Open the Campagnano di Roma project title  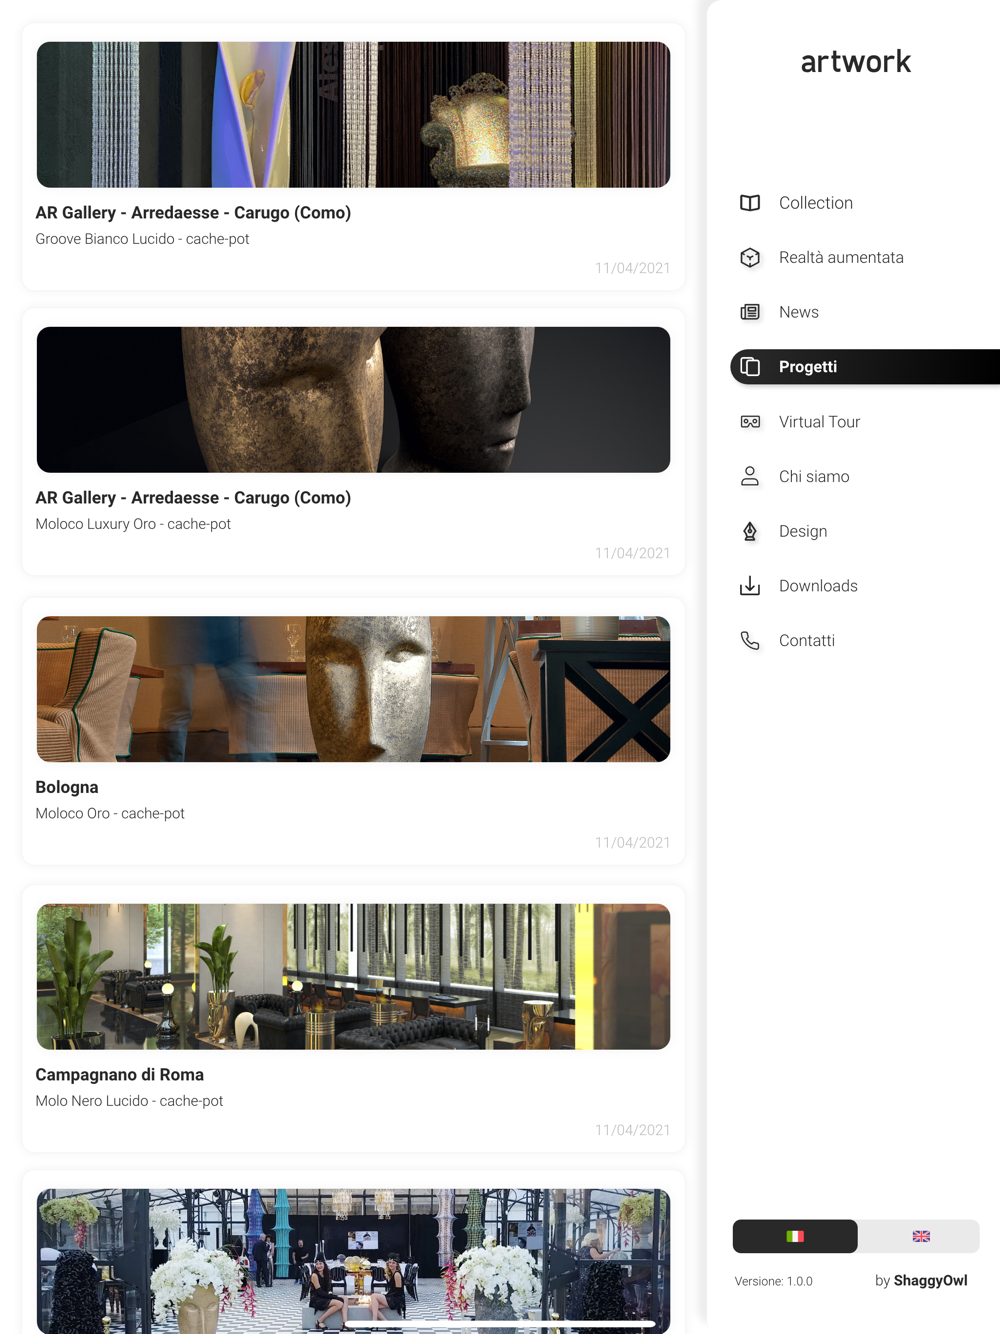pyautogui.click(x=120, y=1075)
